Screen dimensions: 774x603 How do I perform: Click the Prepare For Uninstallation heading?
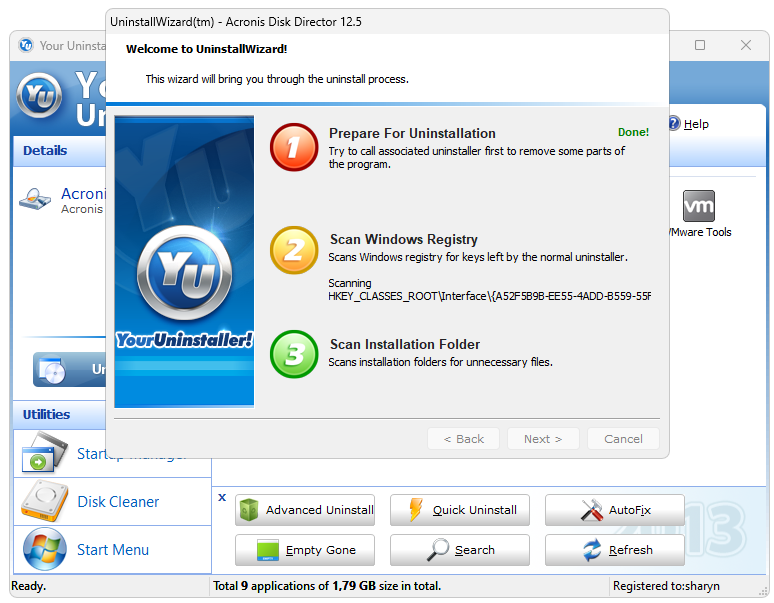coord(412,133)
